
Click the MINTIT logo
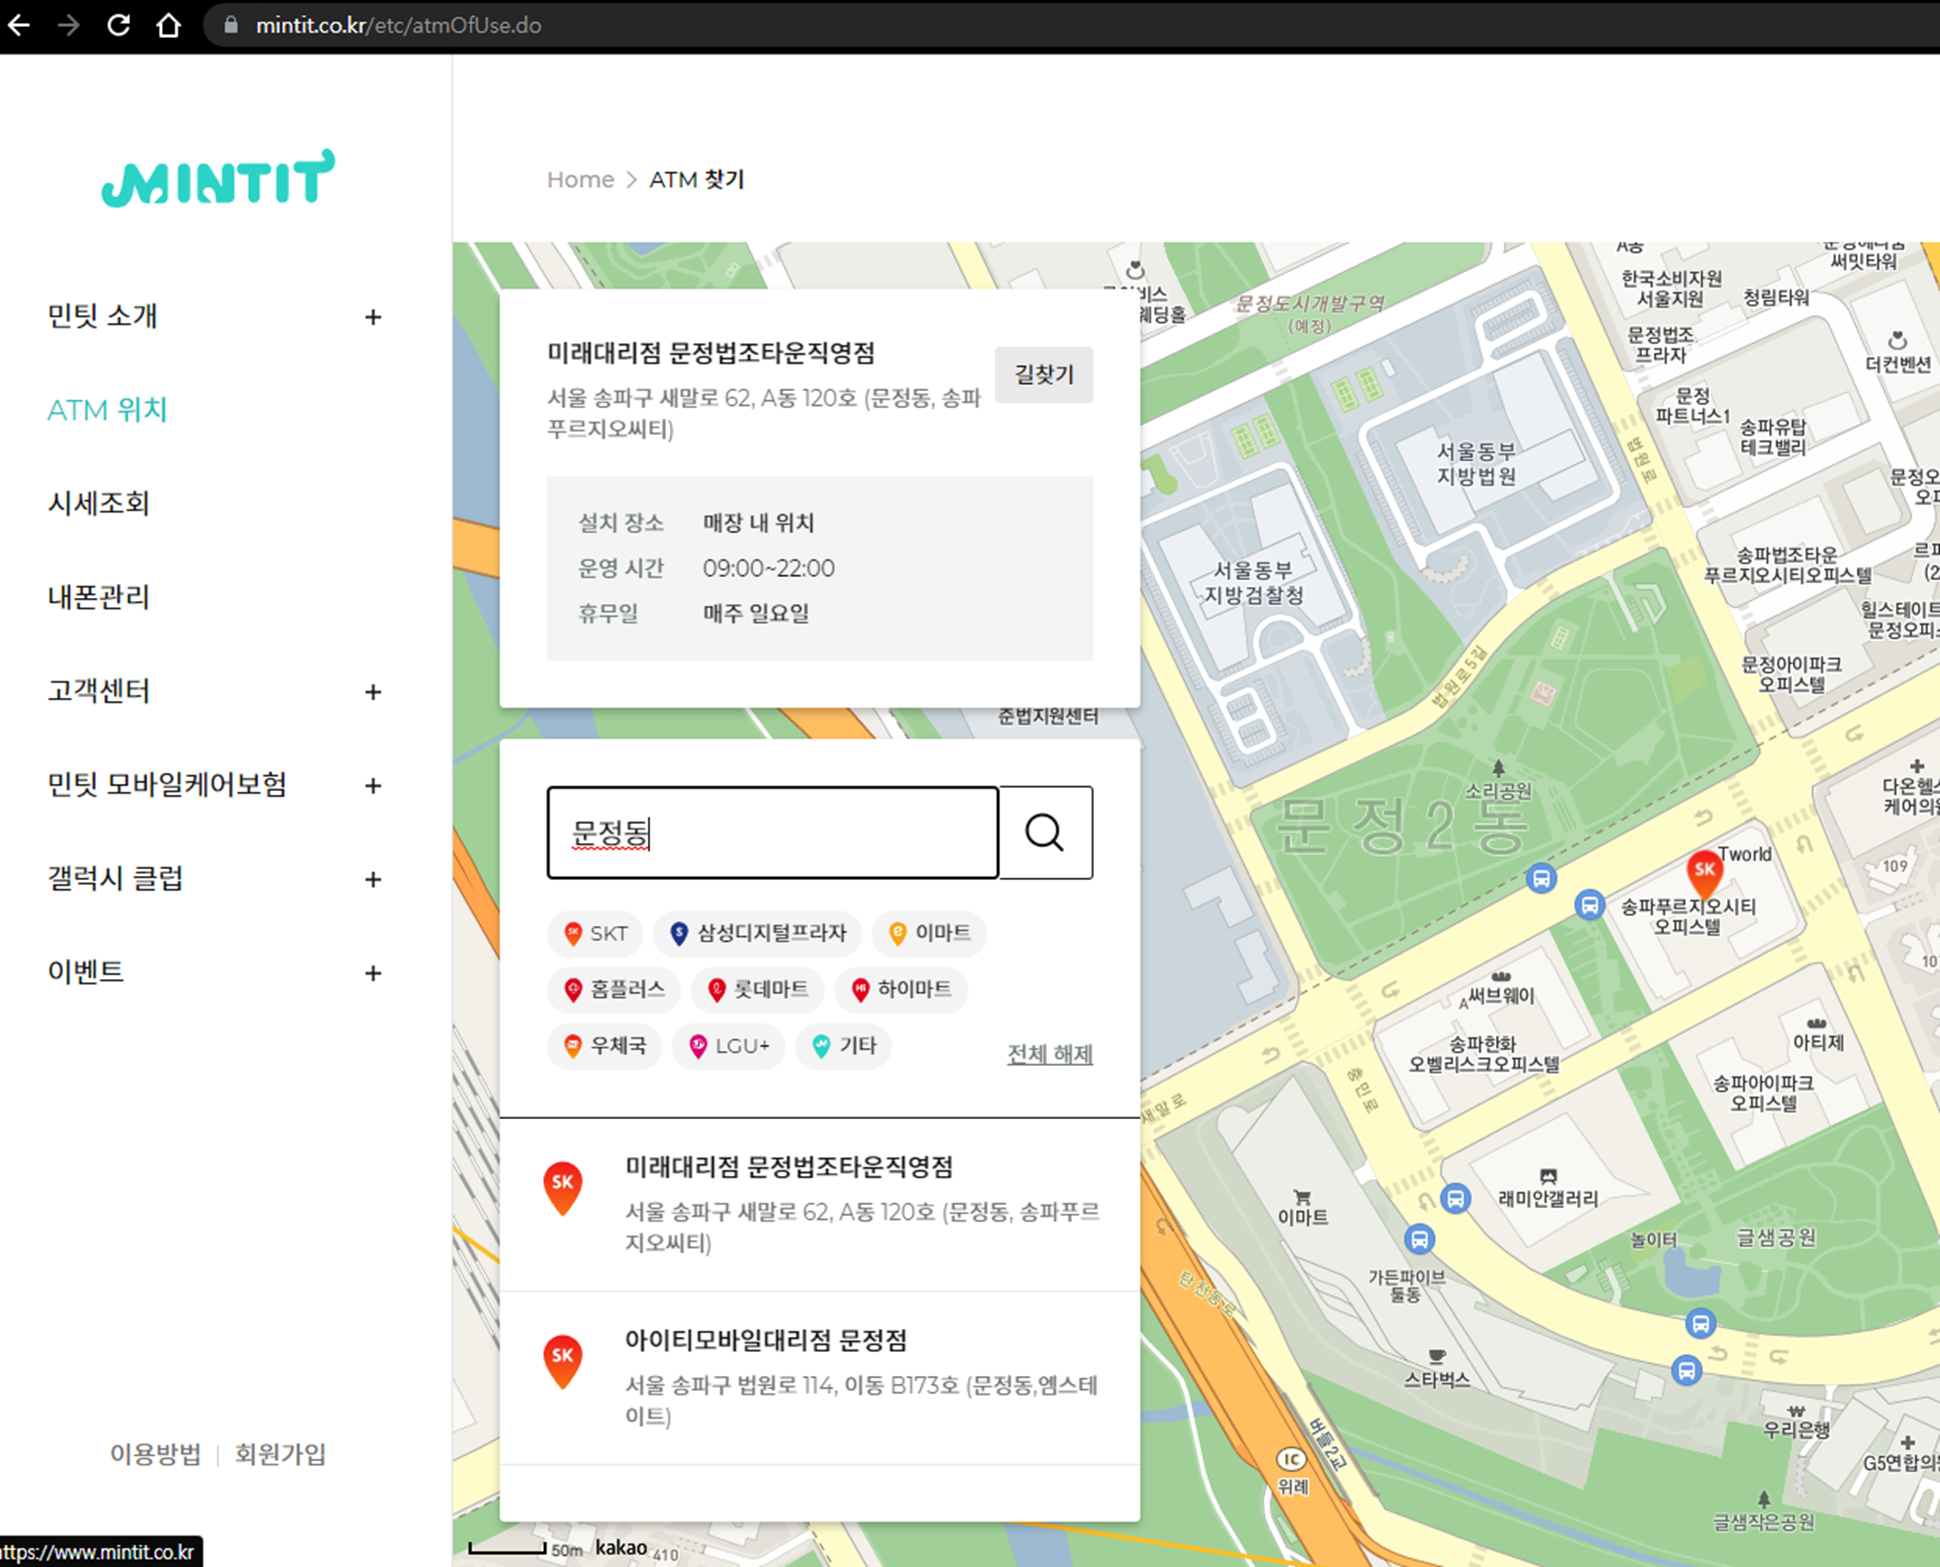pos(218,179)
